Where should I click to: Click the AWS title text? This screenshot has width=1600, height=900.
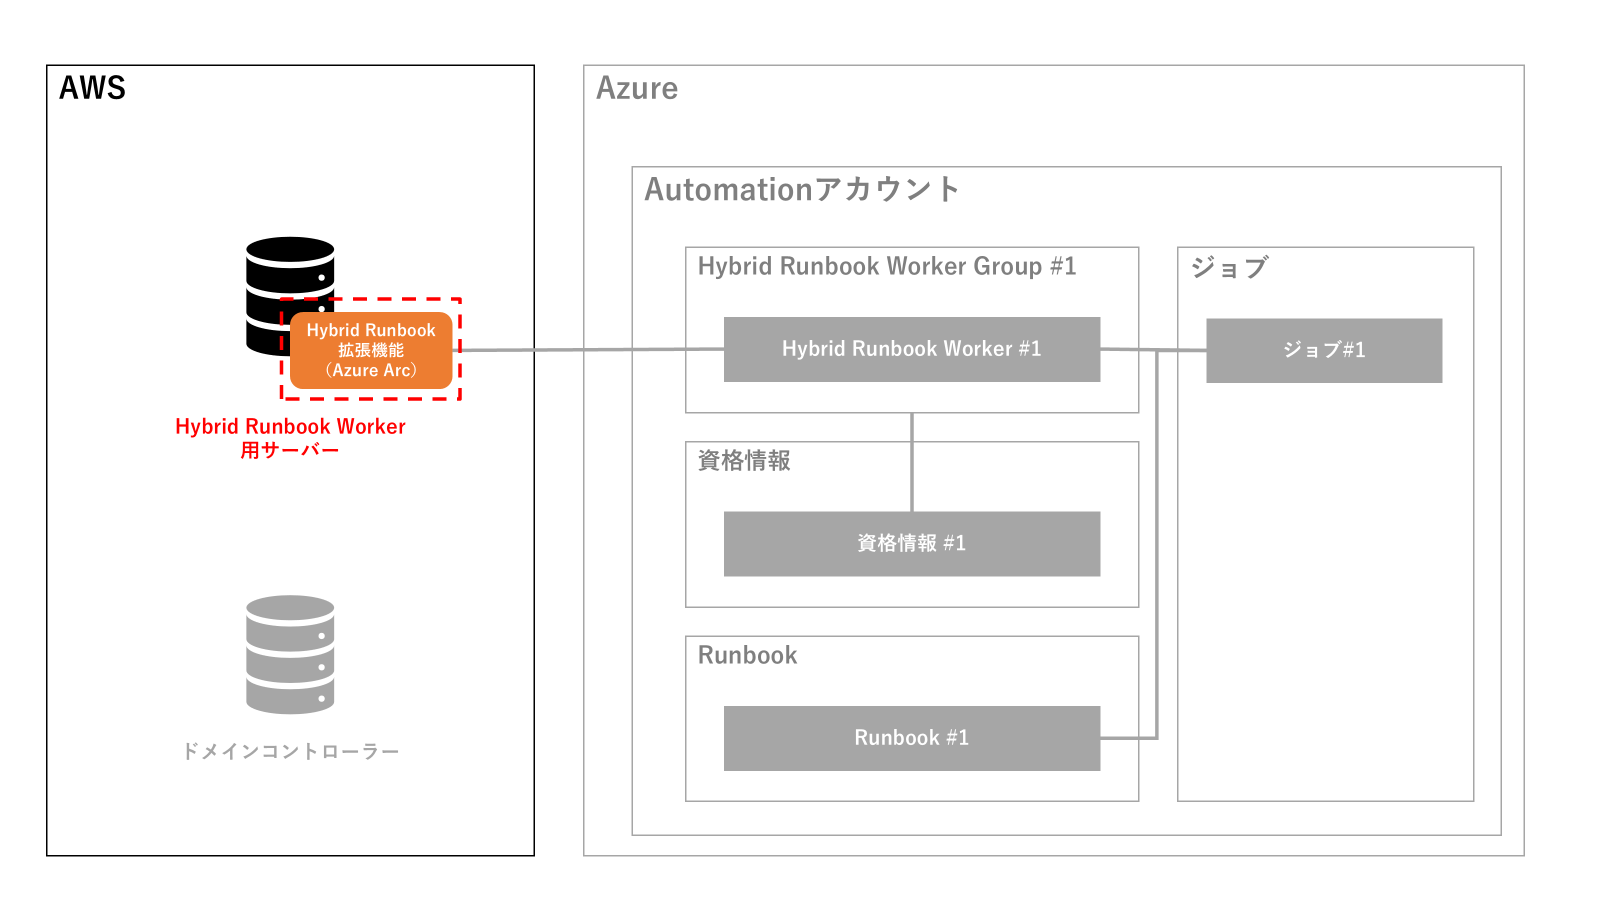(92, 88)
